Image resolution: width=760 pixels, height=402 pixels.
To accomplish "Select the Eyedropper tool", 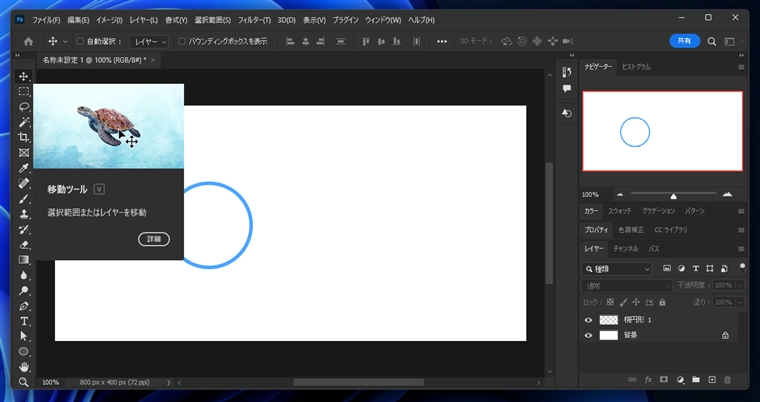I will [24, 168].
